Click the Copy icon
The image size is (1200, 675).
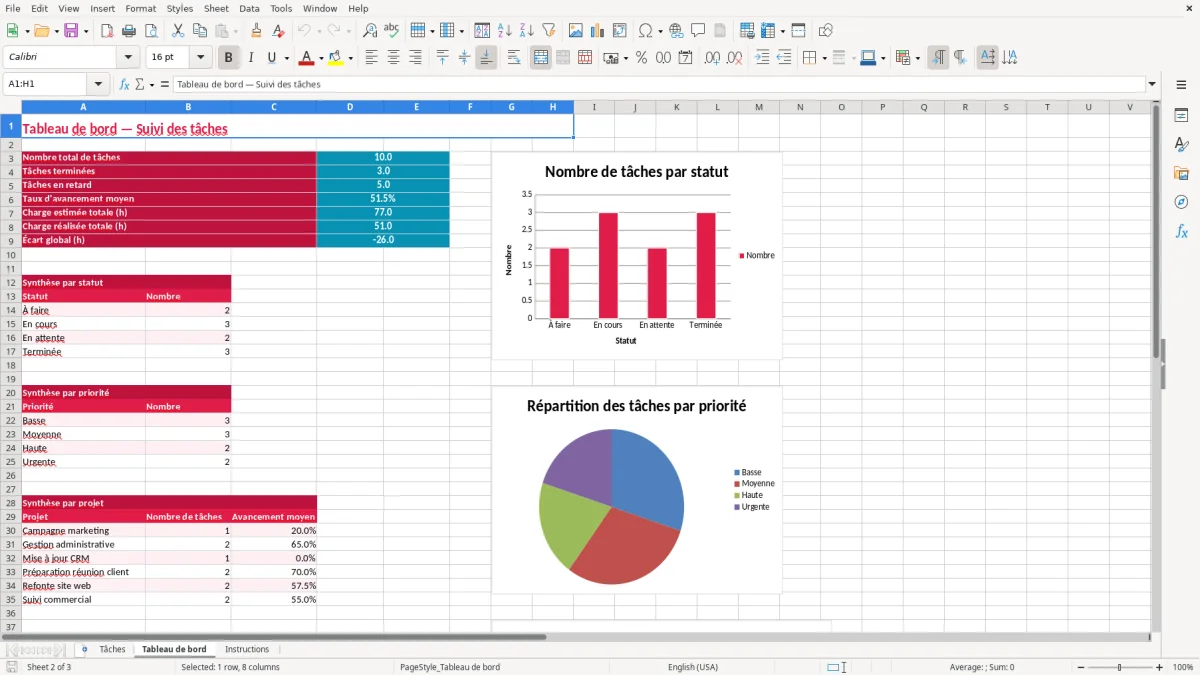[x=200, y=31]
